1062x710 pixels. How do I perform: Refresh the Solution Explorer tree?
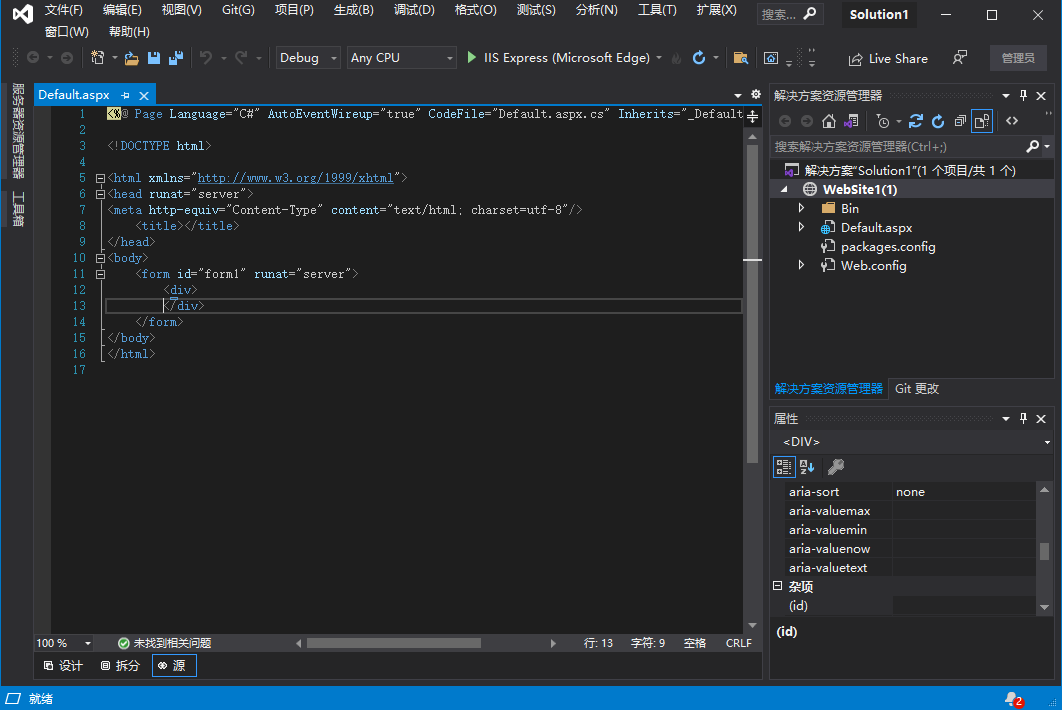pos(938,121)
